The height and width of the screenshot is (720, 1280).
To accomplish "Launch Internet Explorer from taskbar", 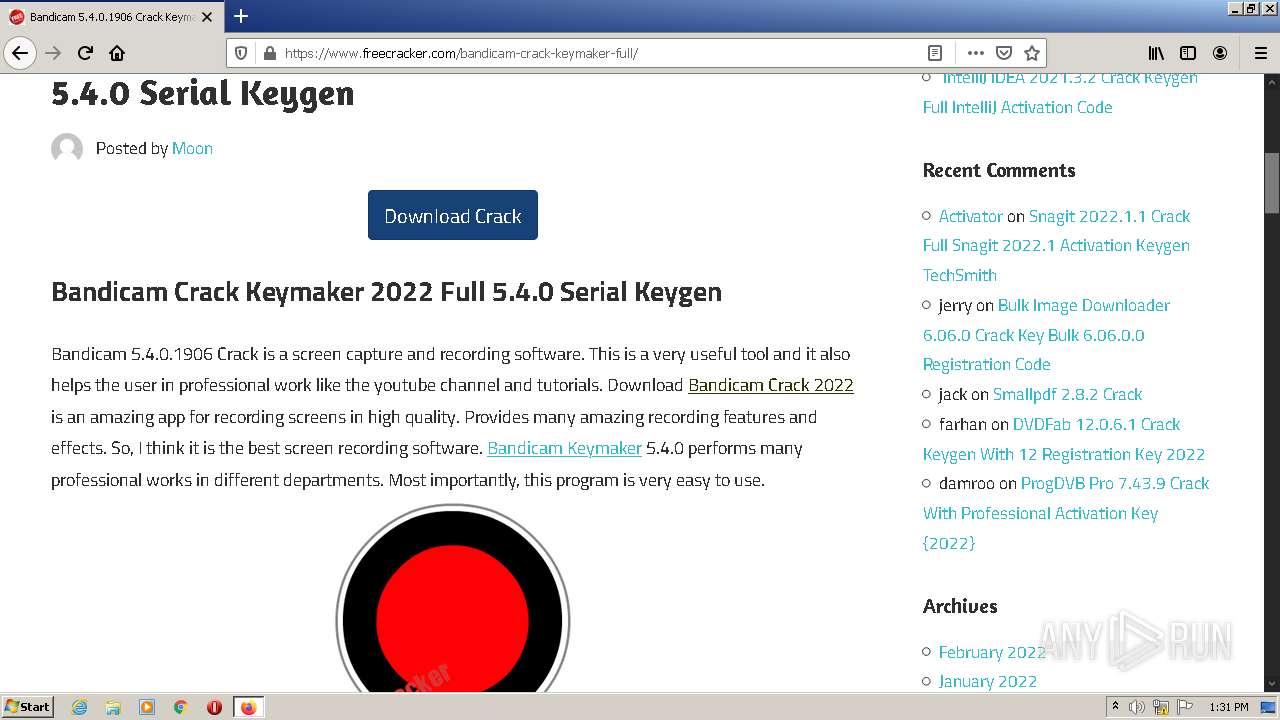I will [x=80, y=707].
